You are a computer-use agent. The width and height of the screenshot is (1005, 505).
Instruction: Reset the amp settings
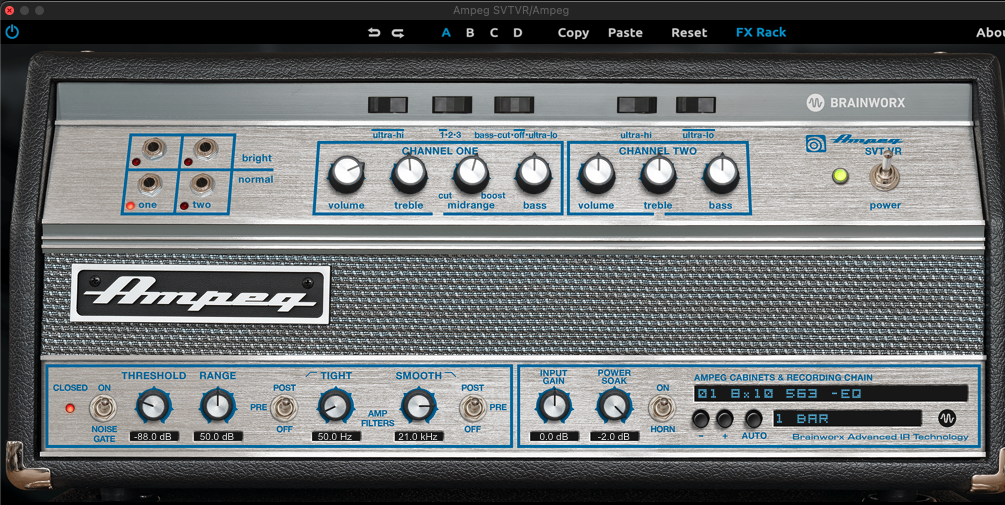689,33
